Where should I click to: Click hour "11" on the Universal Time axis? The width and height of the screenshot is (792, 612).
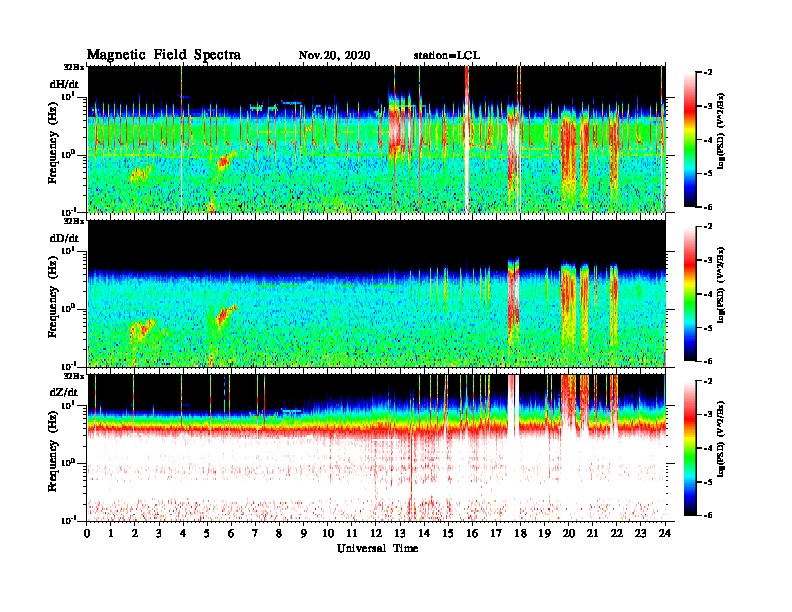[352, 533]
